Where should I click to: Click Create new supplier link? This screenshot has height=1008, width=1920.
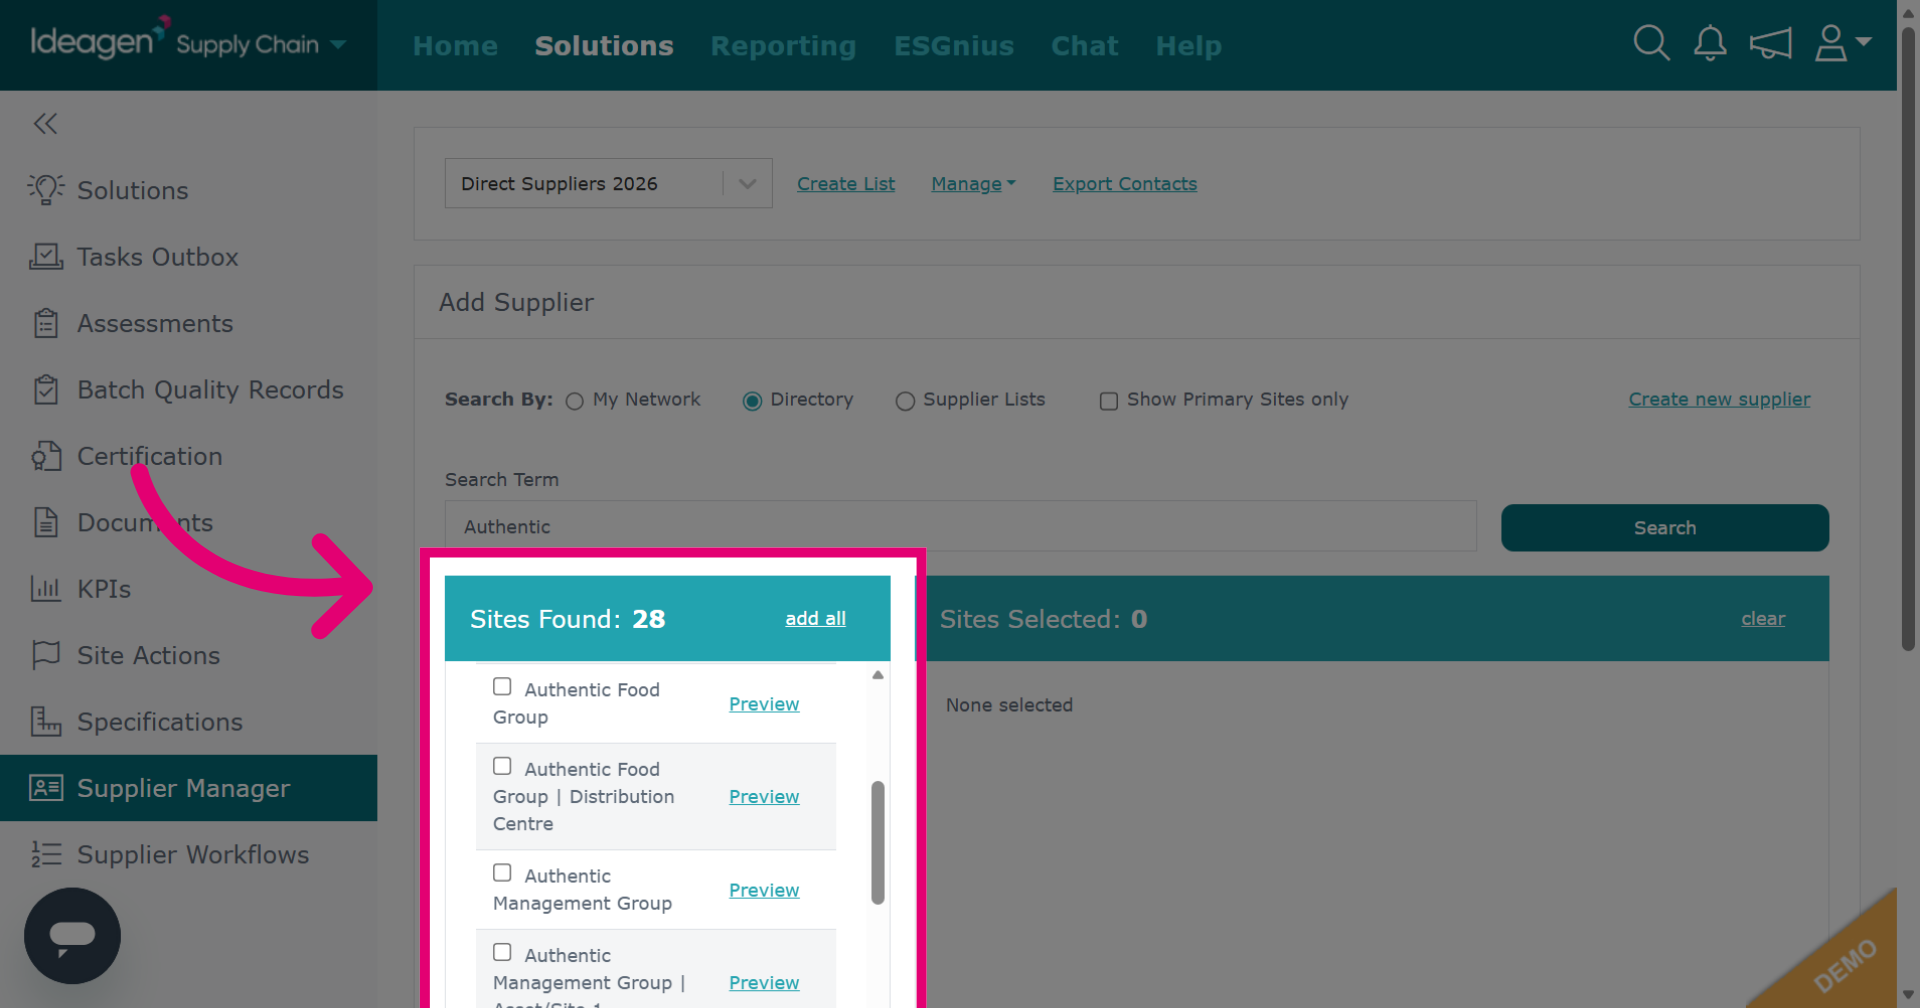1719,399
